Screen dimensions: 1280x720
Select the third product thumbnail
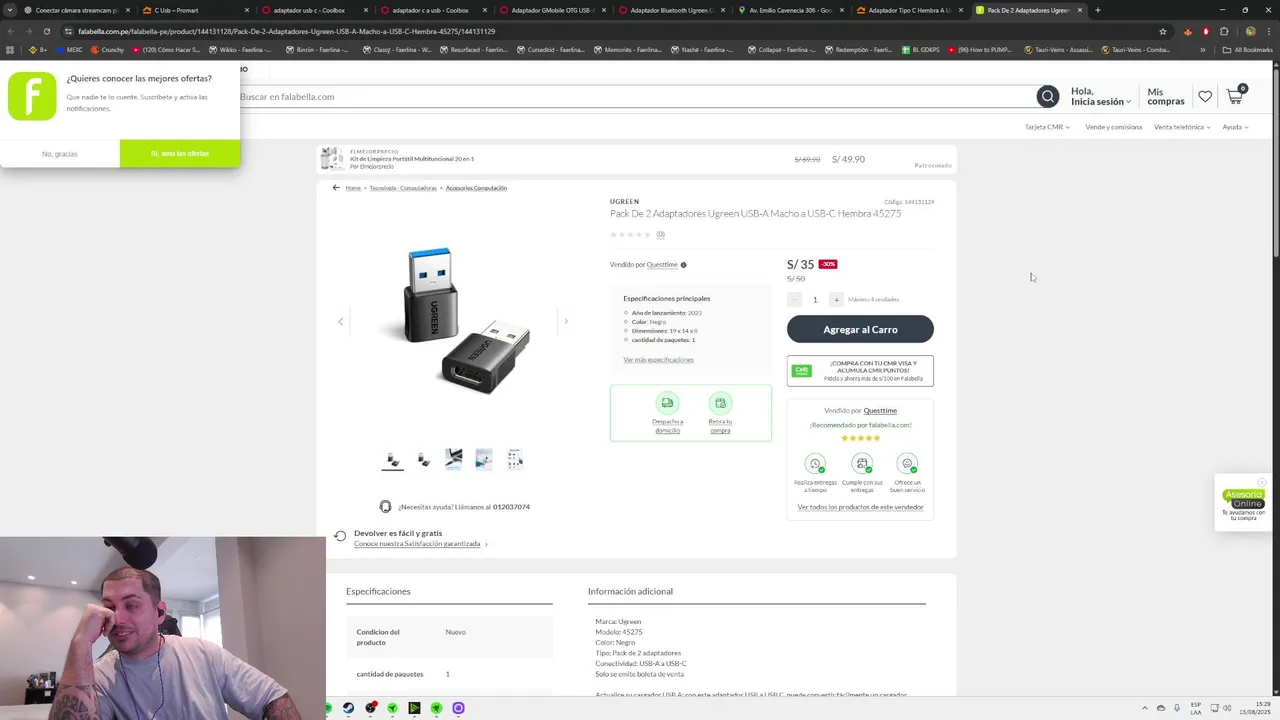point(454,459)
